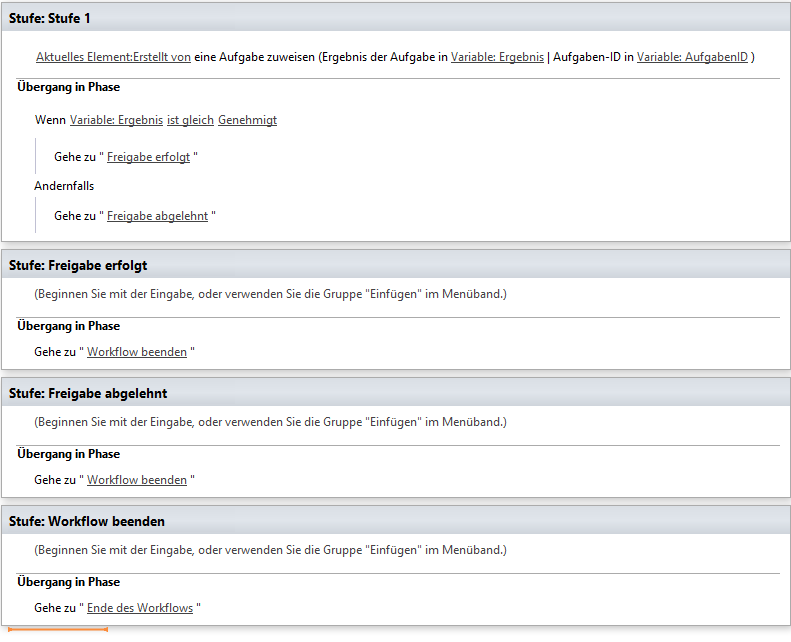Click placeholder text in Freigabe erfolgt stage
Screen dimensions: 791x642
pos(270,294)
